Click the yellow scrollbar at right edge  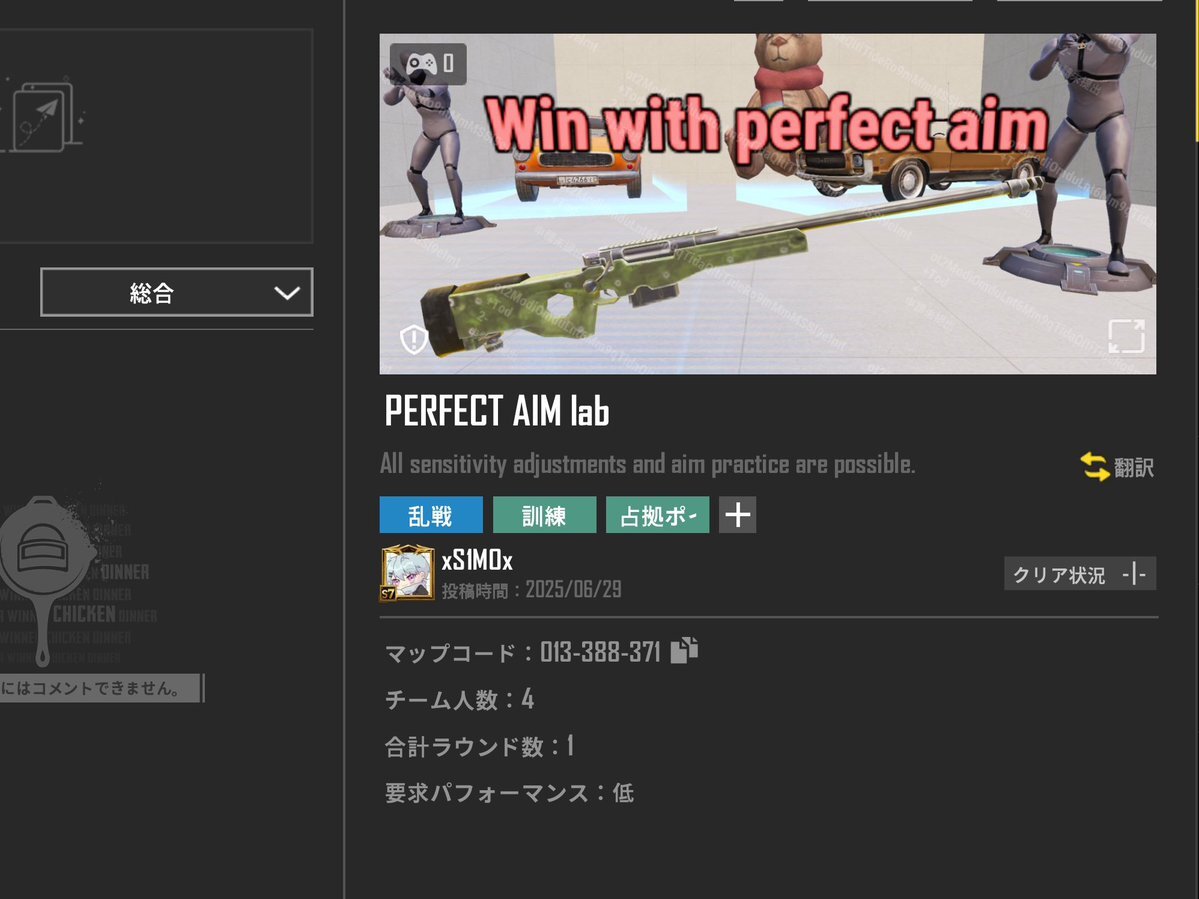pos(1197,70)
